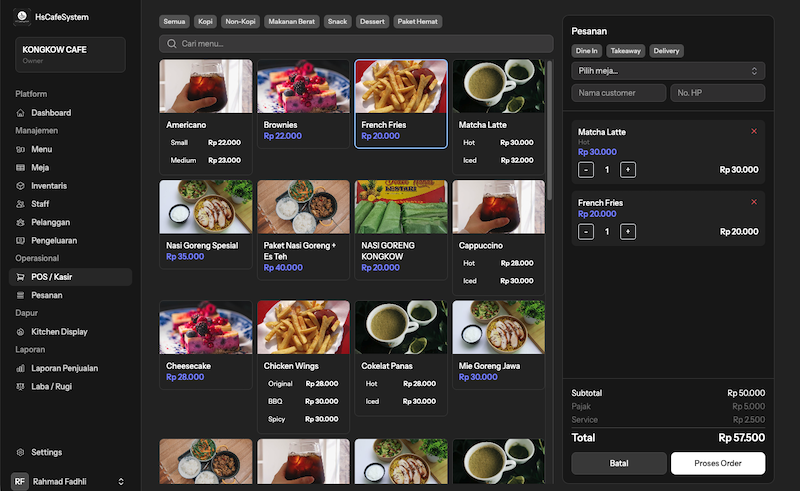
Task: Open KONGKOW CAFE owner selector
Action: 69,54
